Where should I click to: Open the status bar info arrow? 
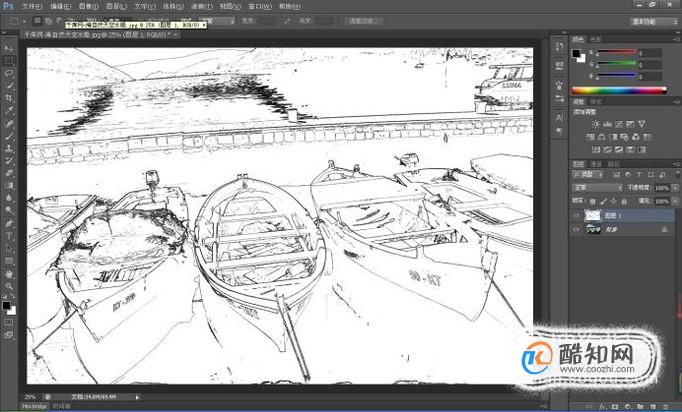click(x=137, y=397)
